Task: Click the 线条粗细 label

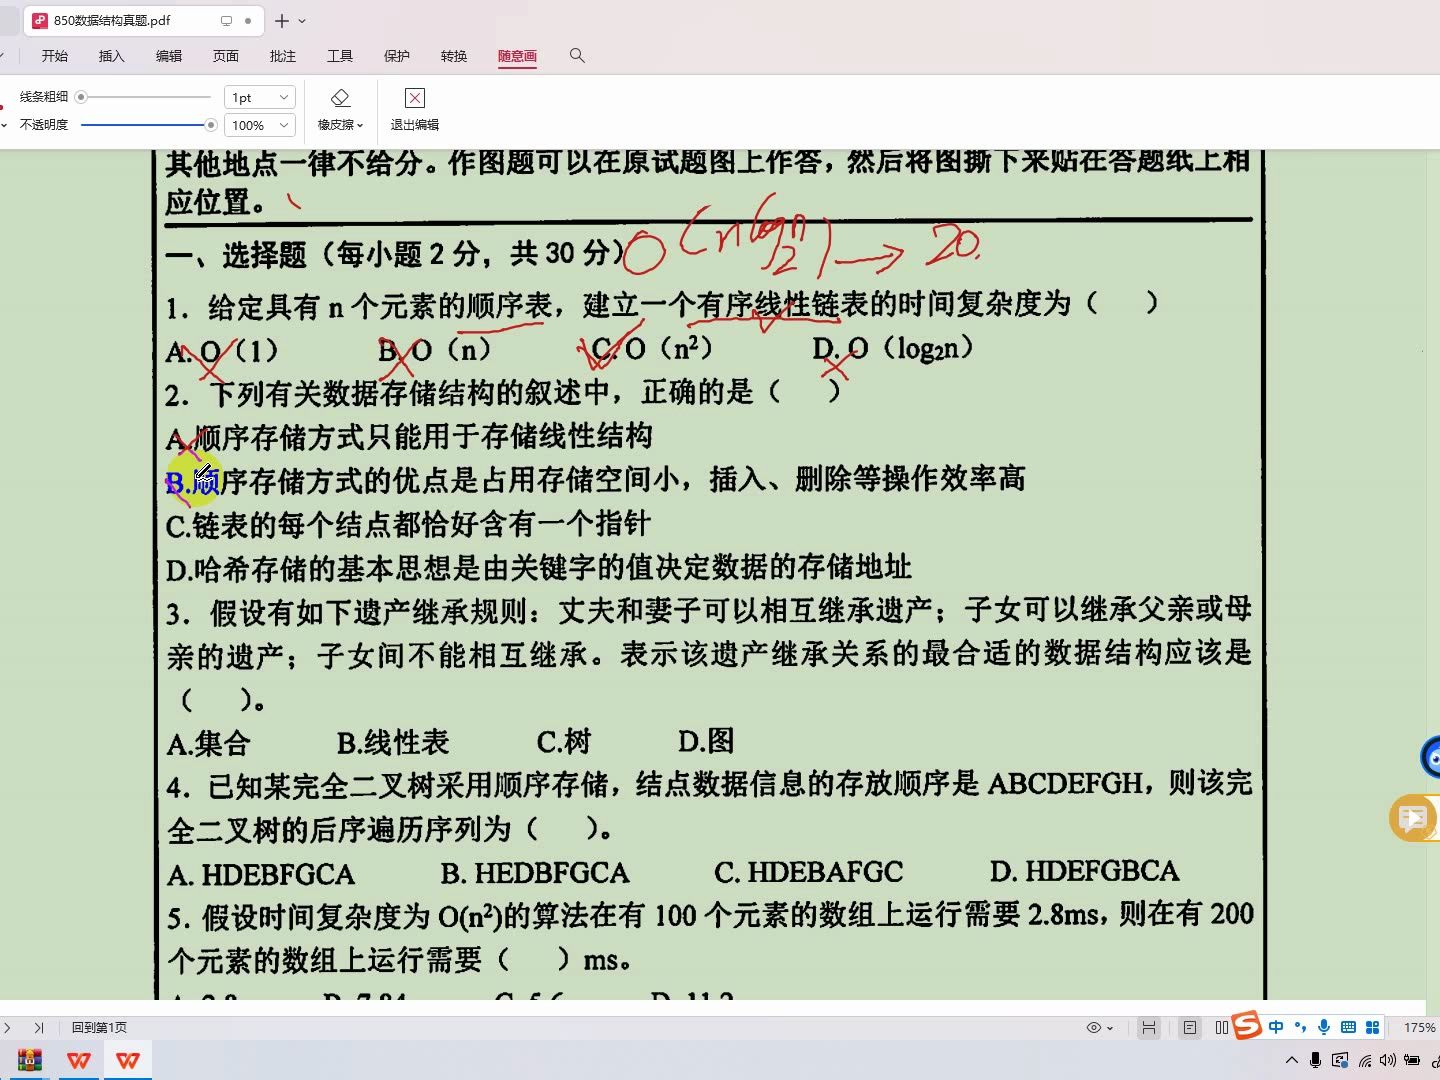Action: coord(44,97)
